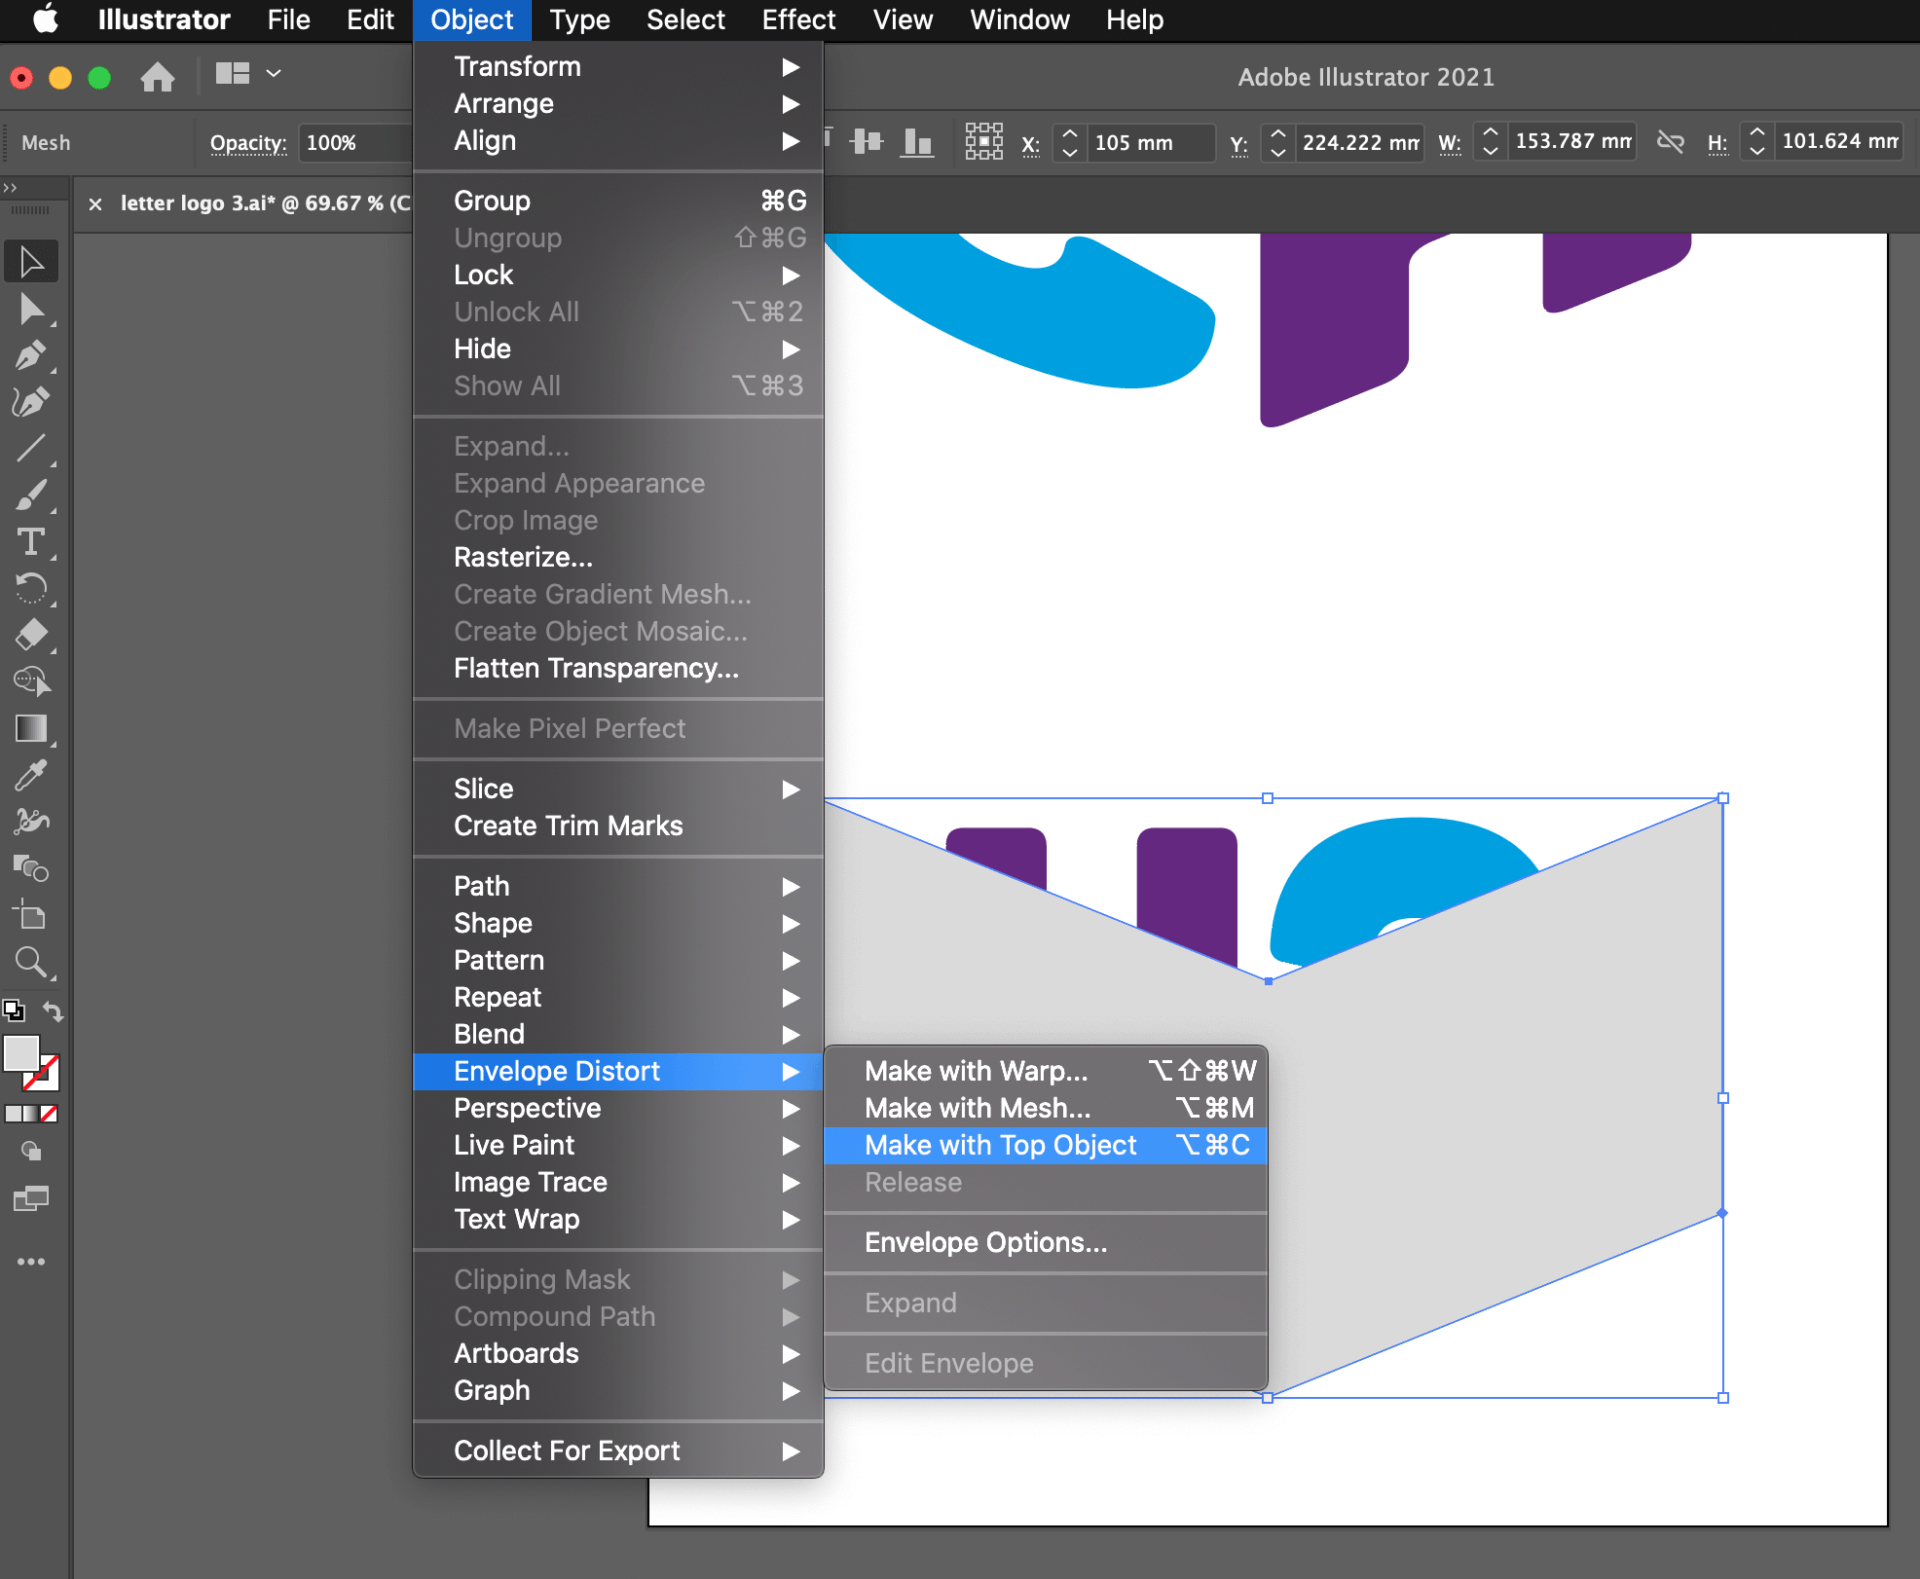Click the vertical align bottom icon
This screenshot has width=1920, height=1579.
[x=917, y=143]
